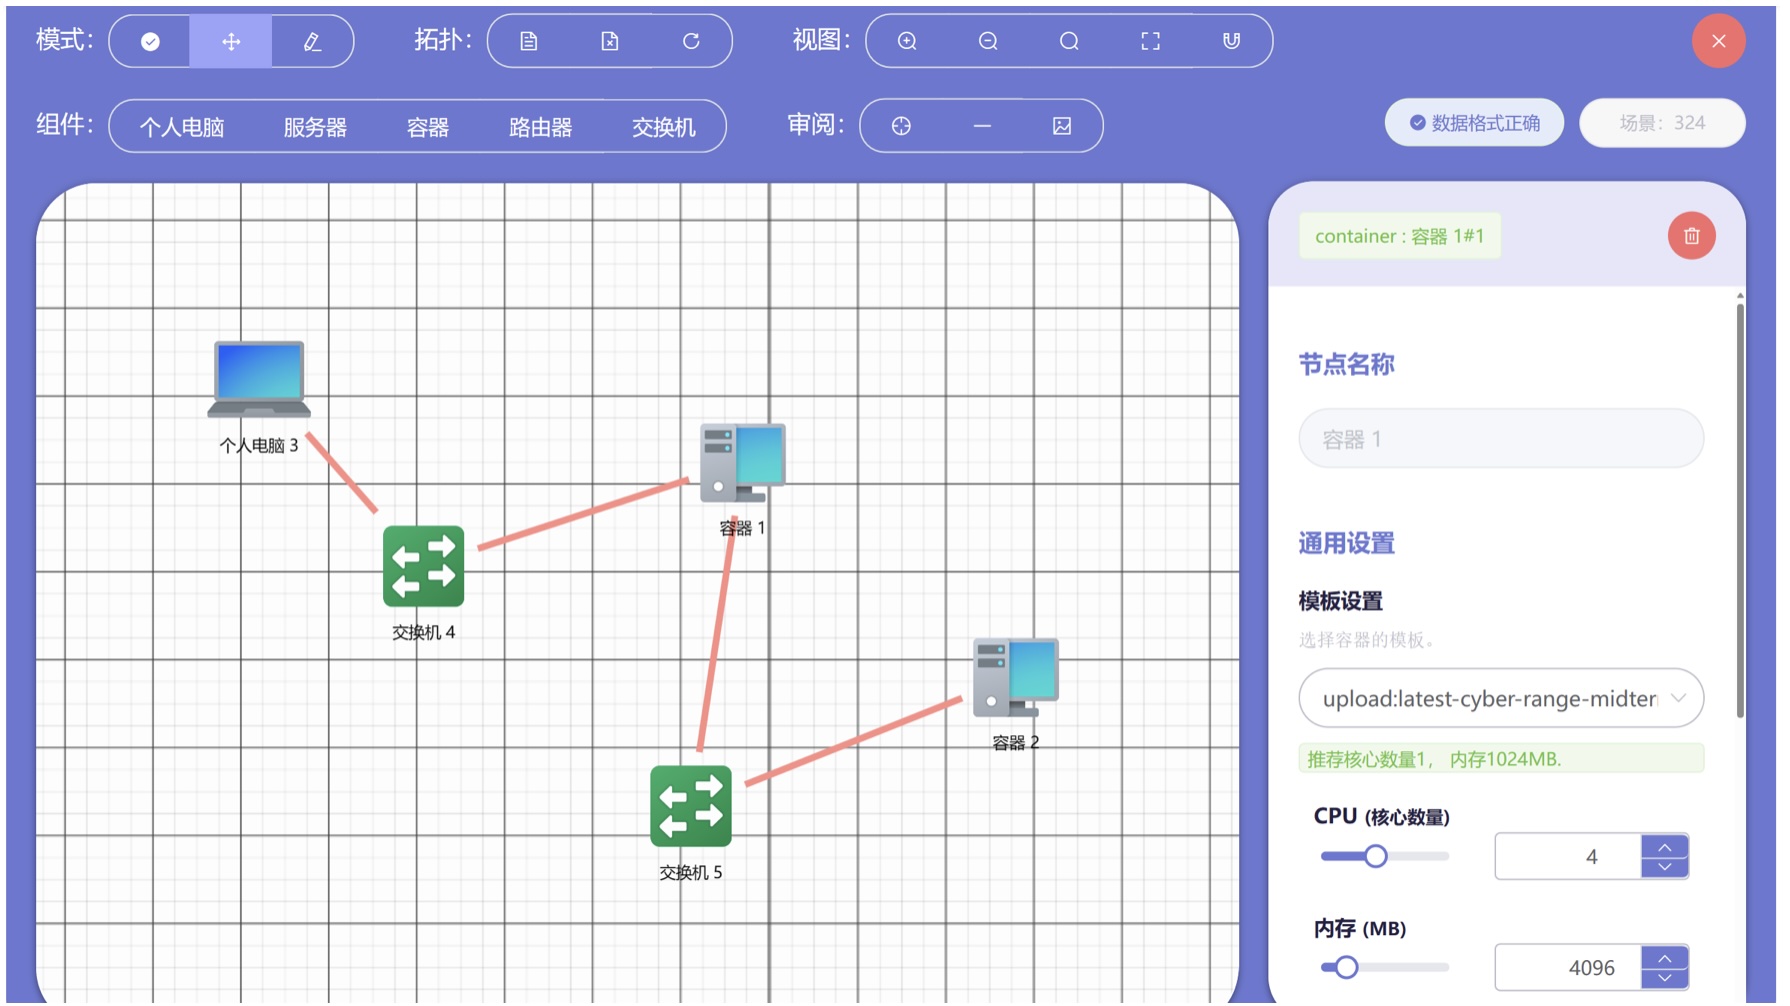This screenshot has width=1790, height=1006.
Task: Click the magnet snap icon
Action: point(1232,41)
